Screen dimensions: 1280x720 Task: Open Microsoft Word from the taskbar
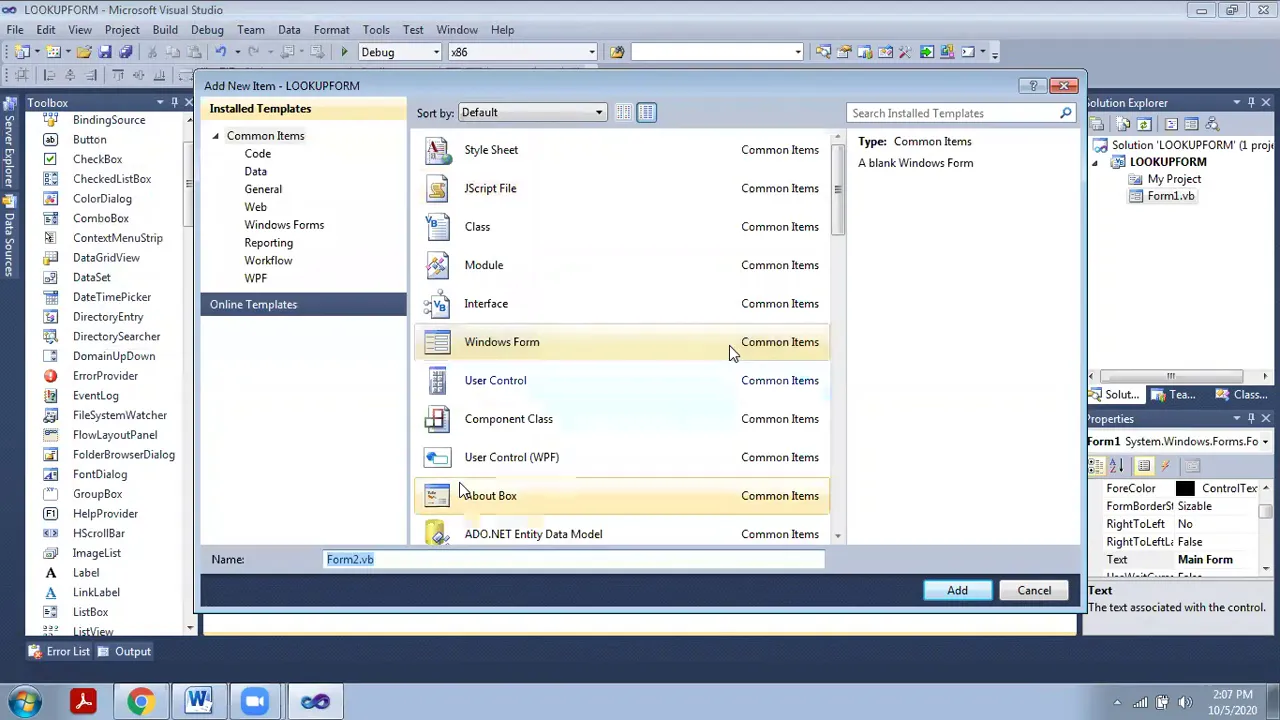198,702
